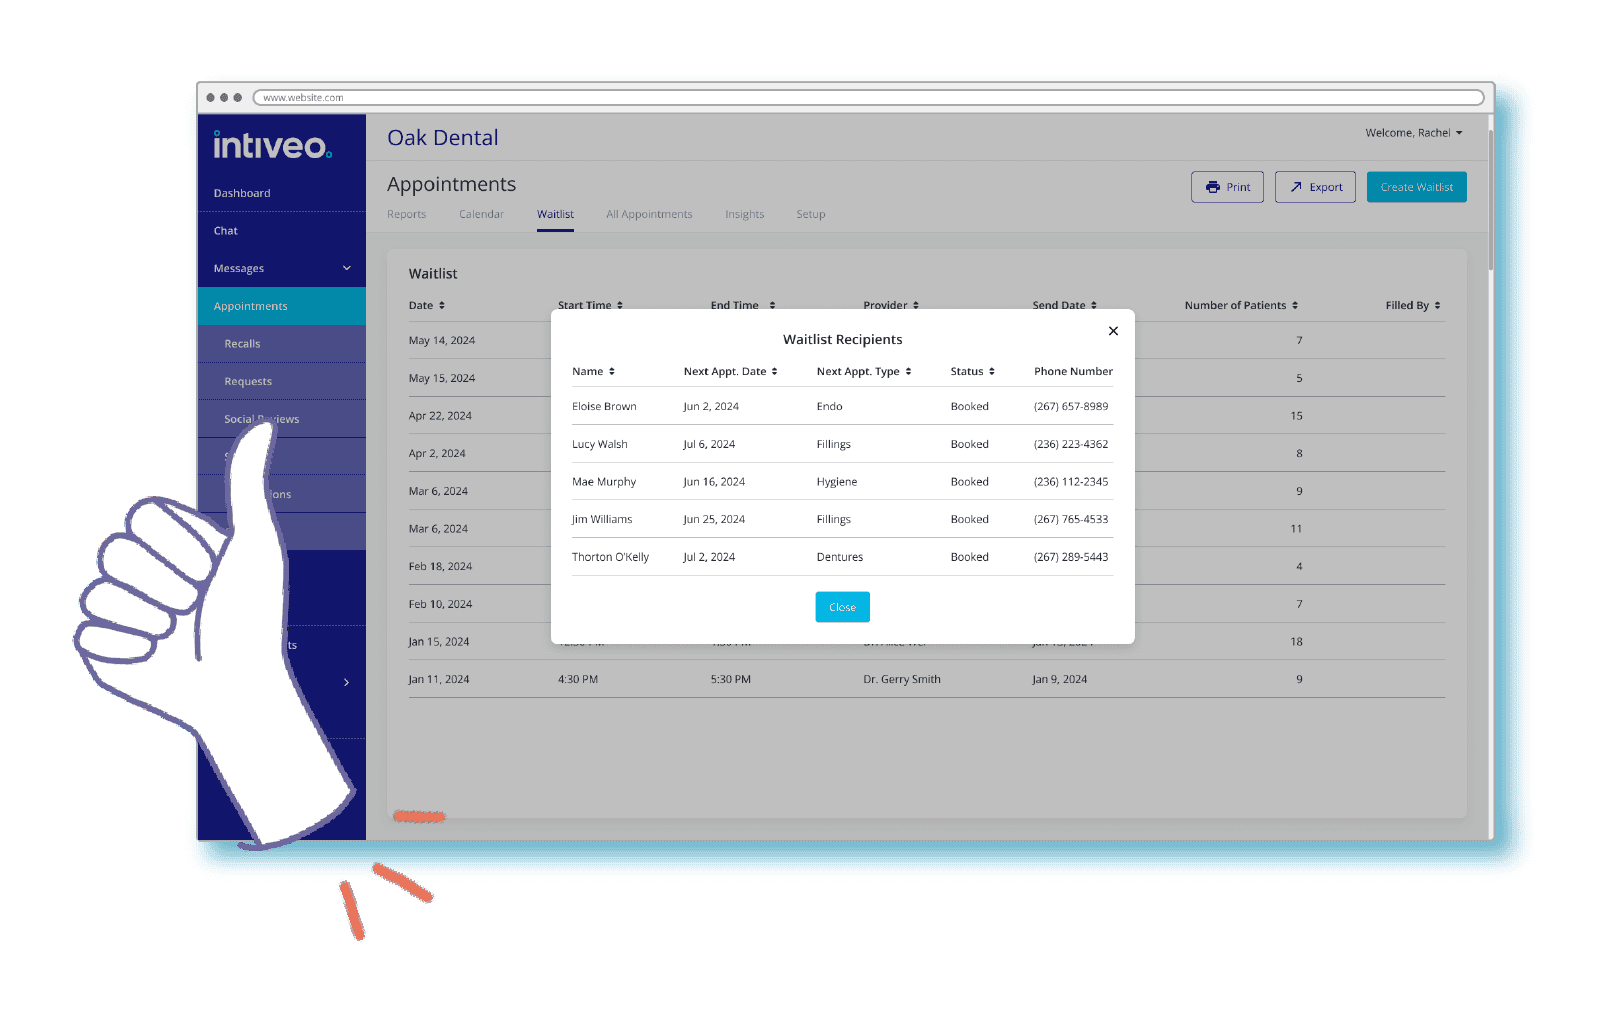Sort waitlist by Start Time arrows
Viewport: 1619px width, 1013px height.
click(x=620, y=306)
